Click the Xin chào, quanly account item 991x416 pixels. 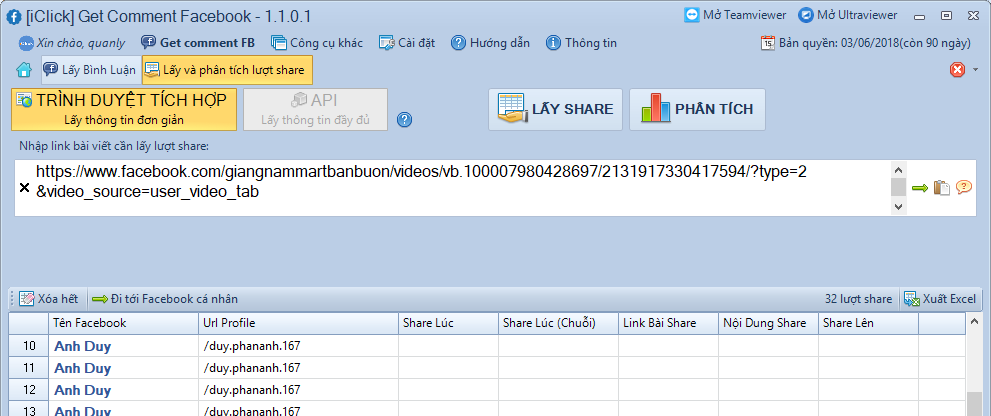click(x=71, y=43)
